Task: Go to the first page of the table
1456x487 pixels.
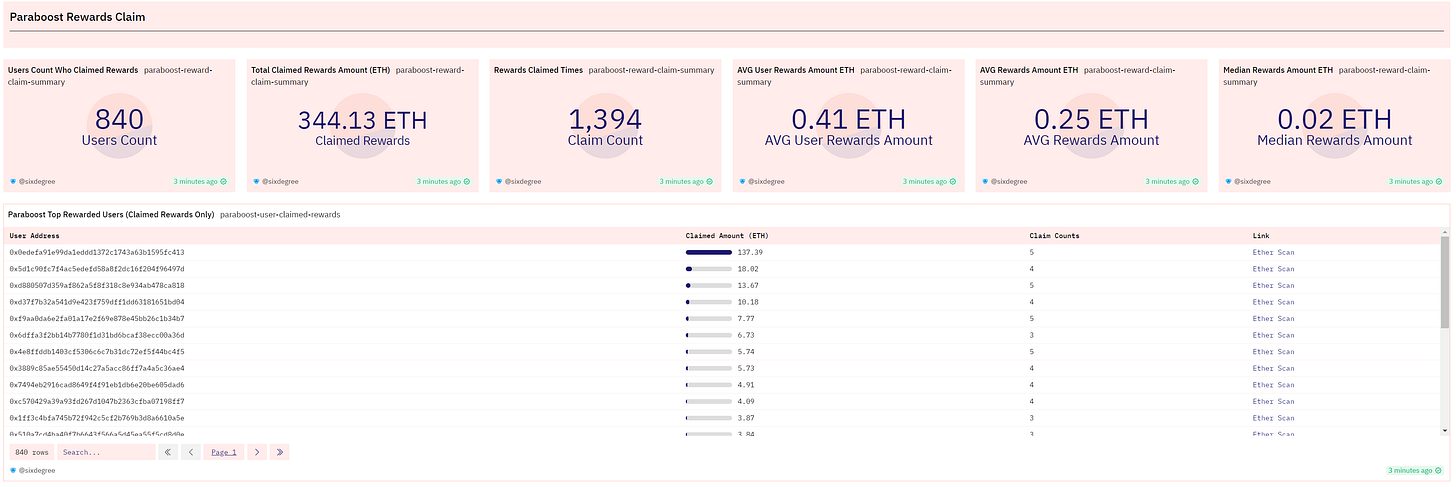Action: 169,452
